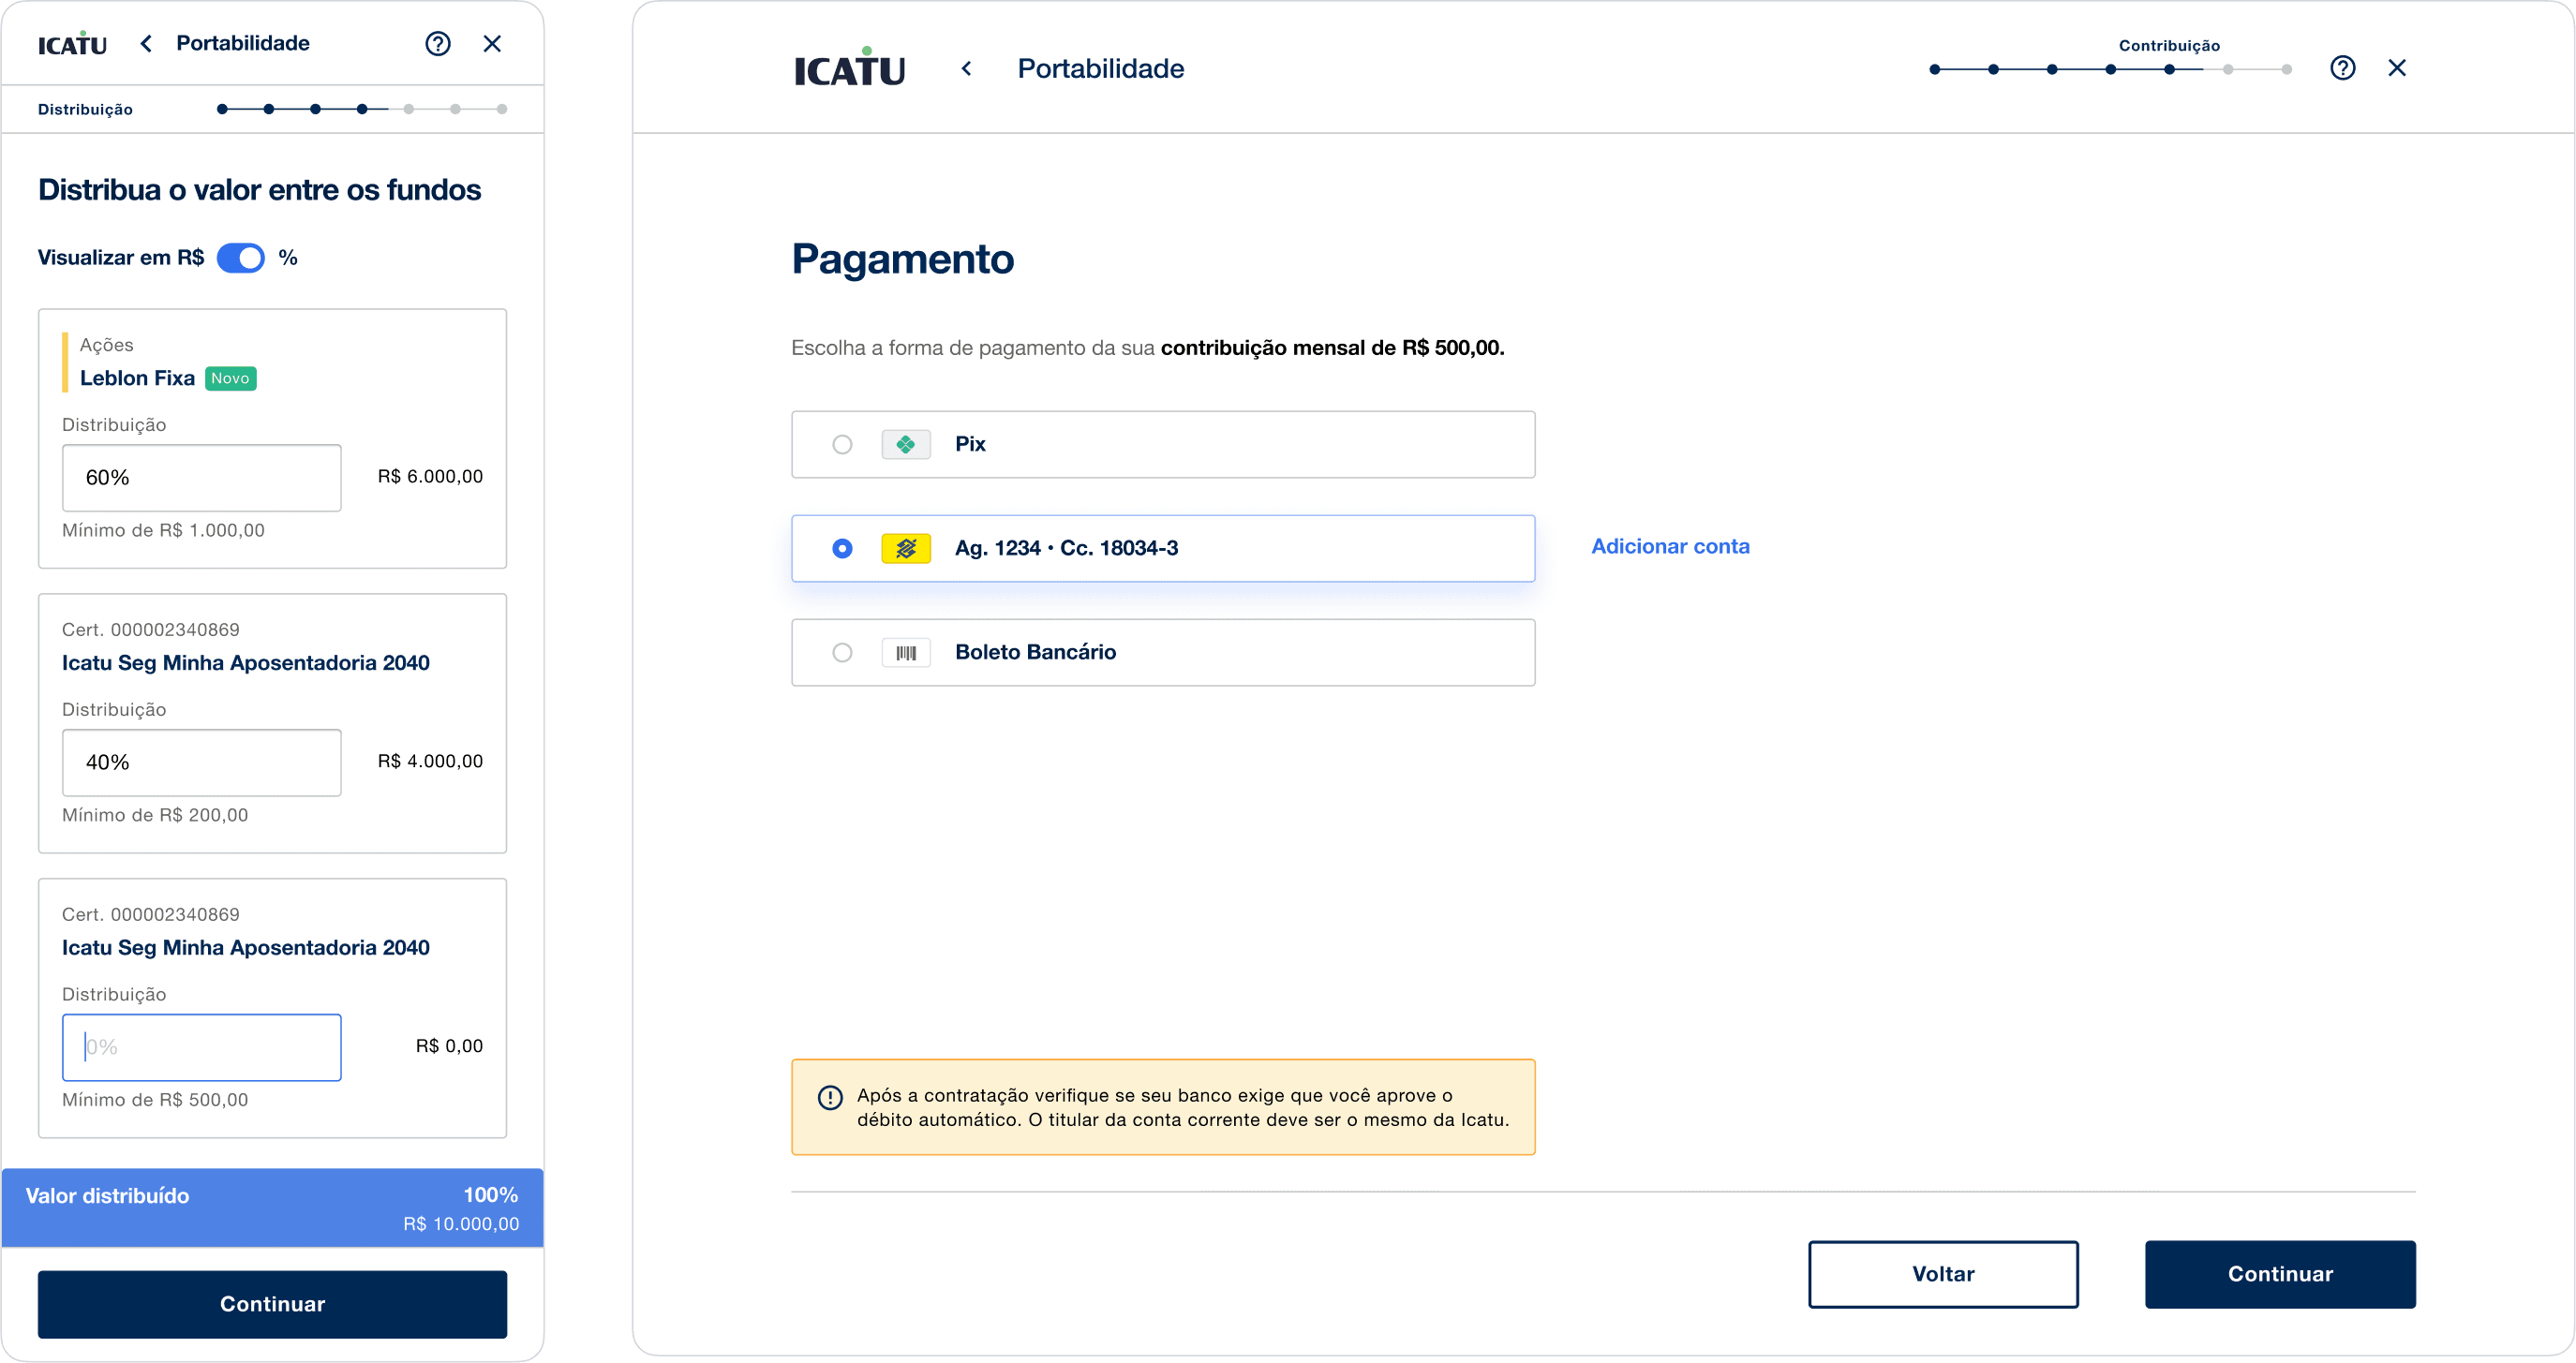Click the 40% distribution input field

[x=202, y=762]
